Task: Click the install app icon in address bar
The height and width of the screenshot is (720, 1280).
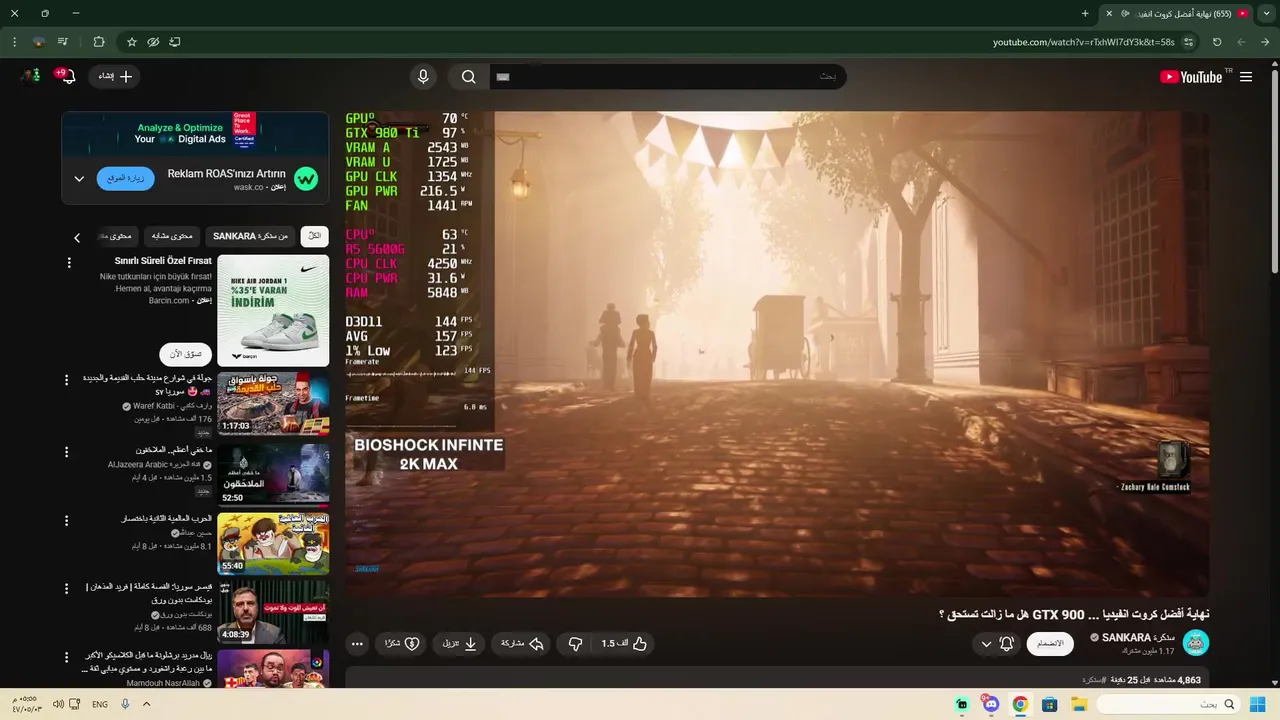Action: (175, 42)
